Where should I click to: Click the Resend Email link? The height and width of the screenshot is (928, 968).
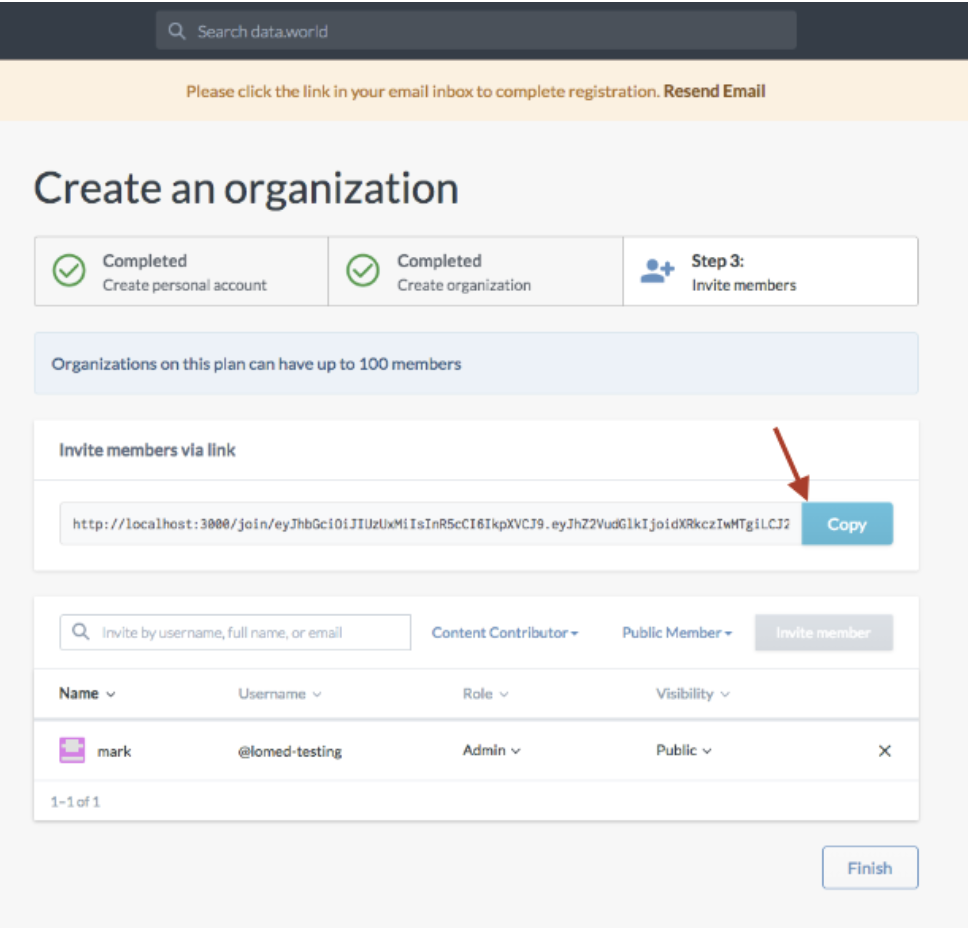[x=714, y=91]
